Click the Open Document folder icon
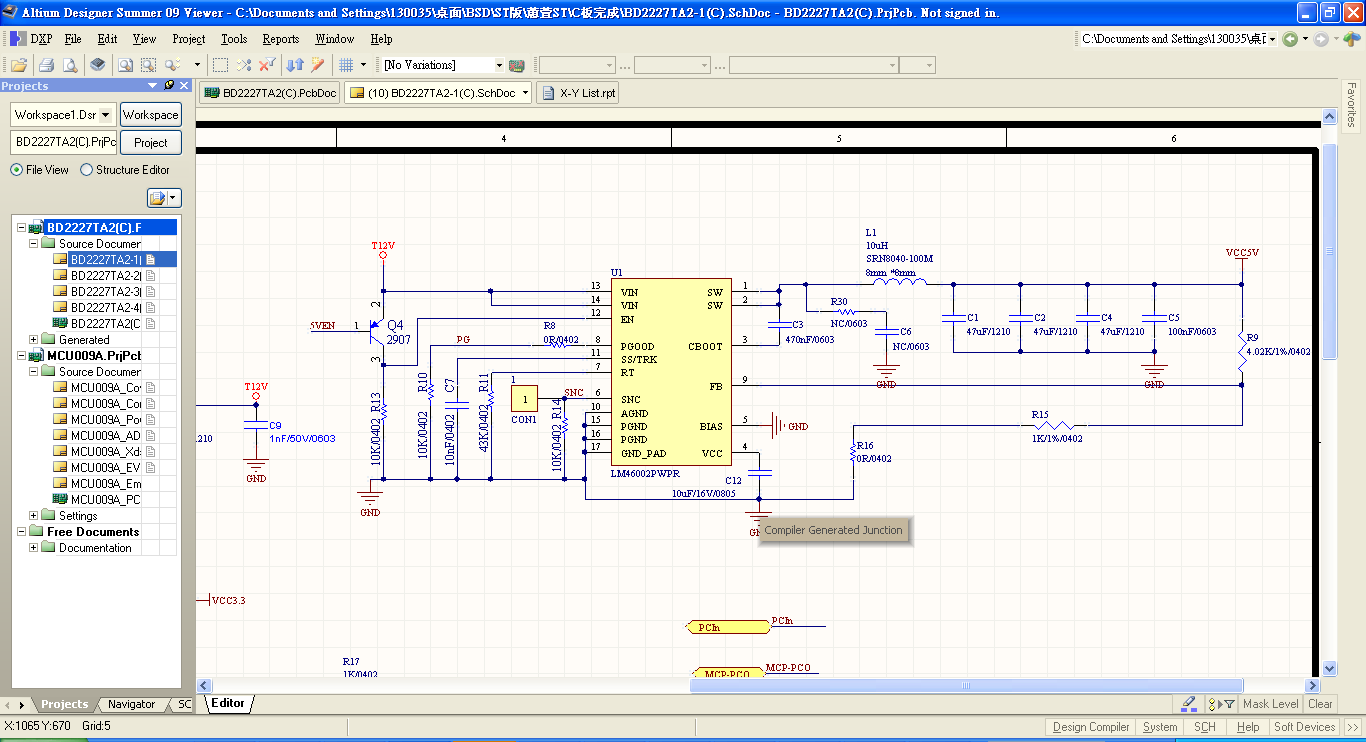This screenshot has width=1366, height=742. (x=19, y=65)
